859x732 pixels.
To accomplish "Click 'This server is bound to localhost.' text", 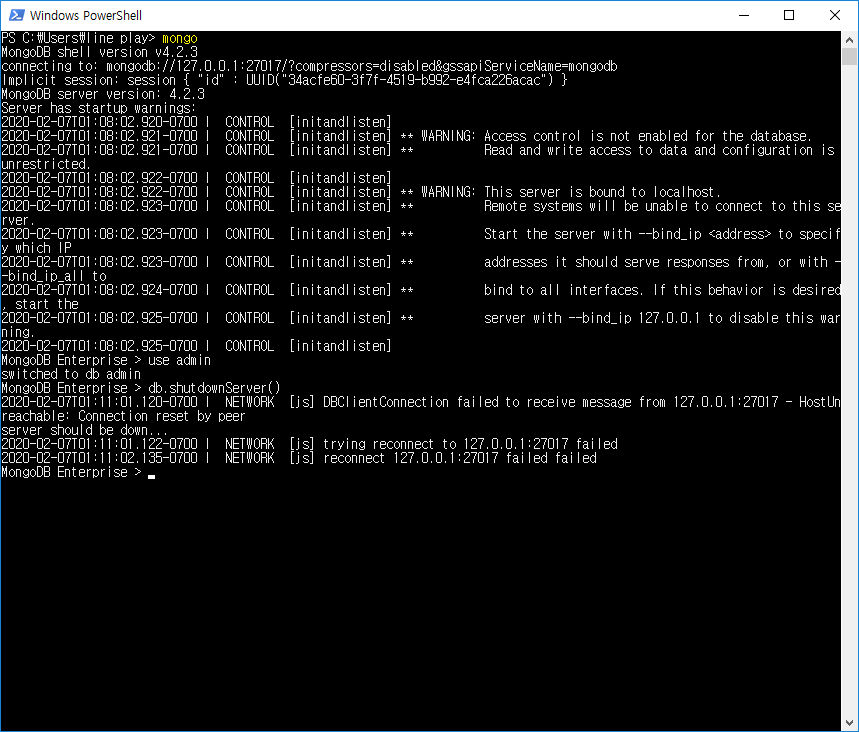I will [602, 192].
